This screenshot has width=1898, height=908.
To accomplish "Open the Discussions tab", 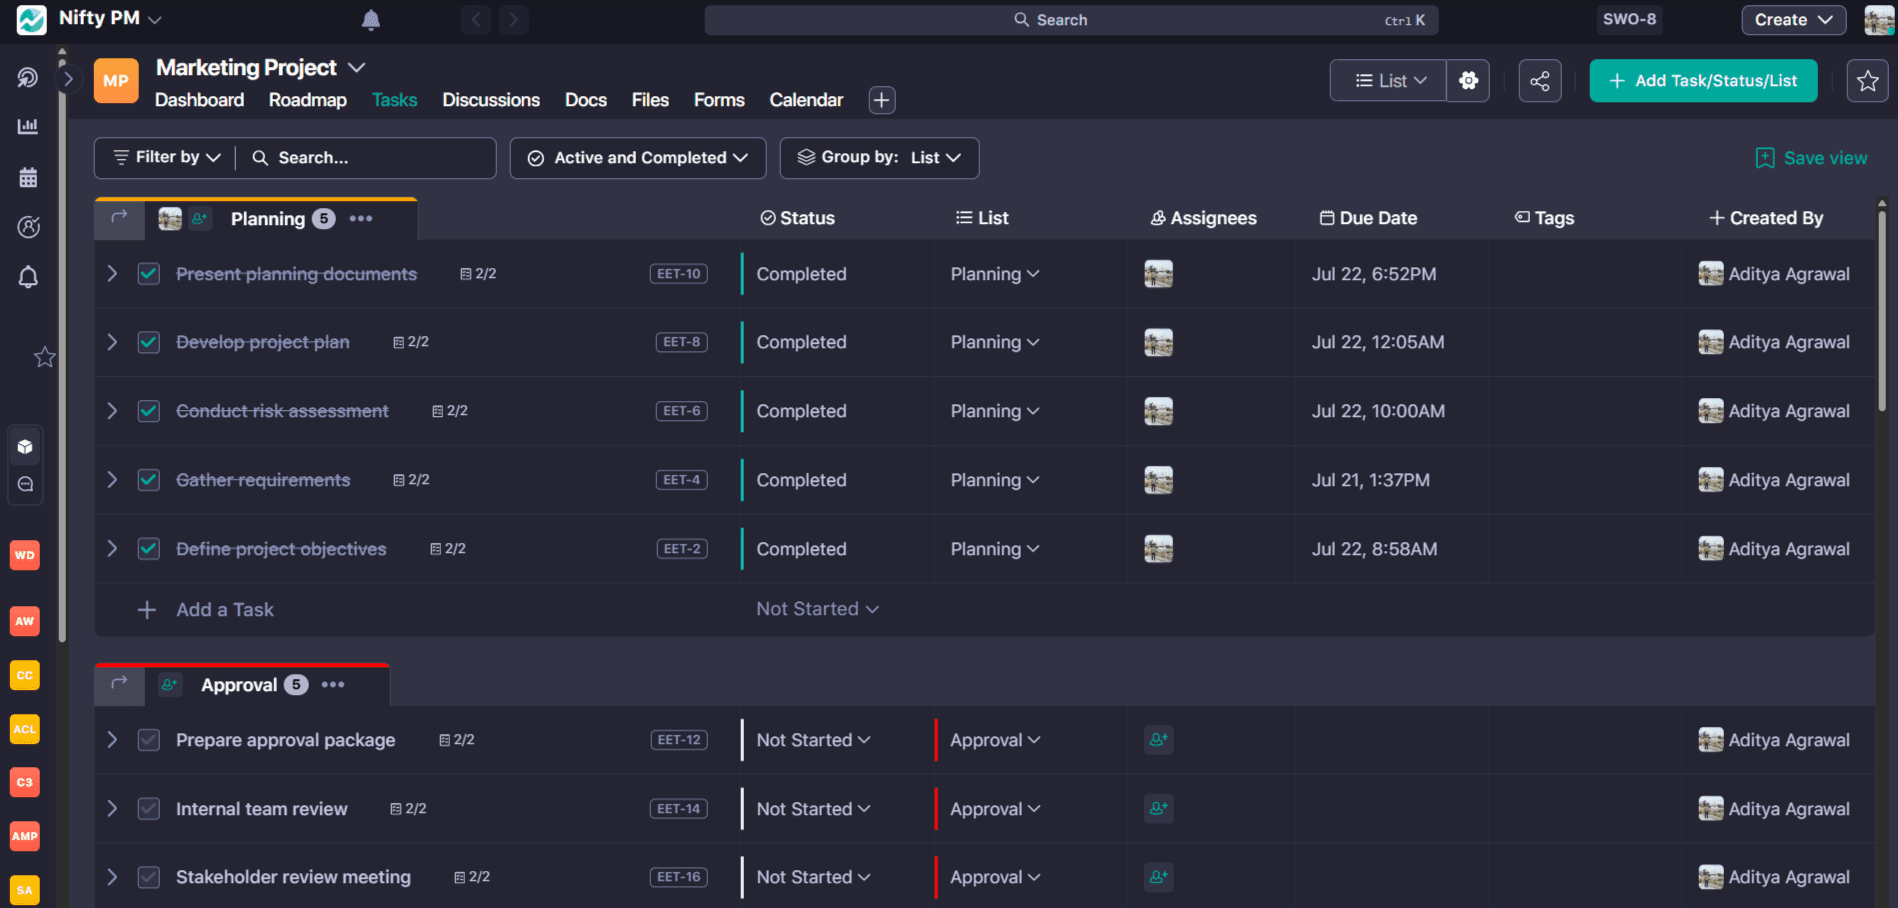I will 491,100.
